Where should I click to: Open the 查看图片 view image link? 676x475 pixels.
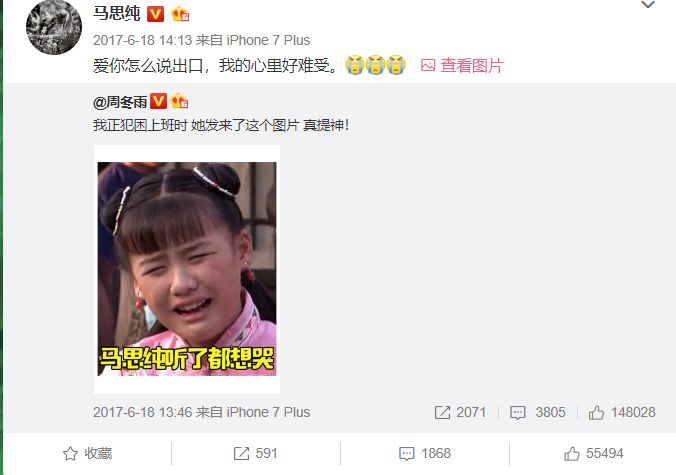click(472, 66)
